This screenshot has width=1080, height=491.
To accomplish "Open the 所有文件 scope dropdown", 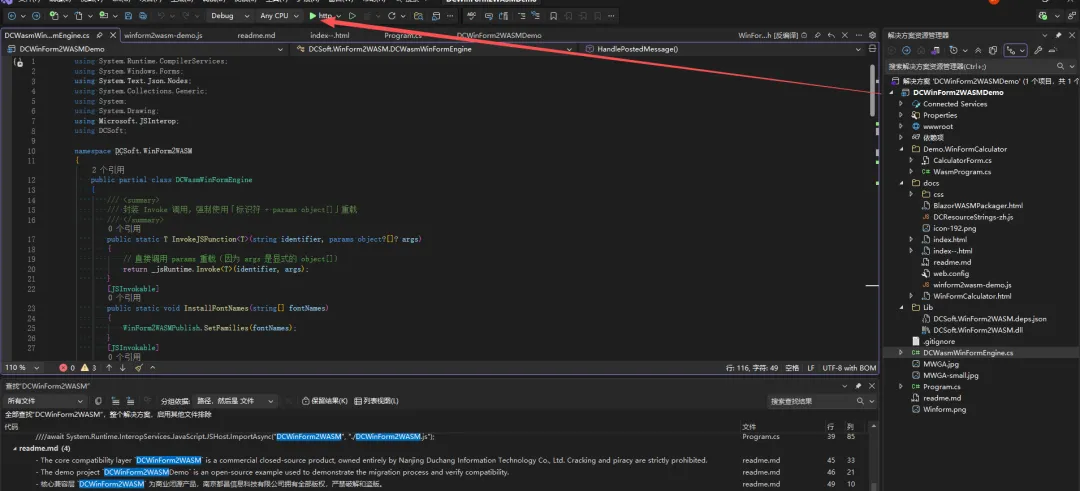I will [44, 401].
